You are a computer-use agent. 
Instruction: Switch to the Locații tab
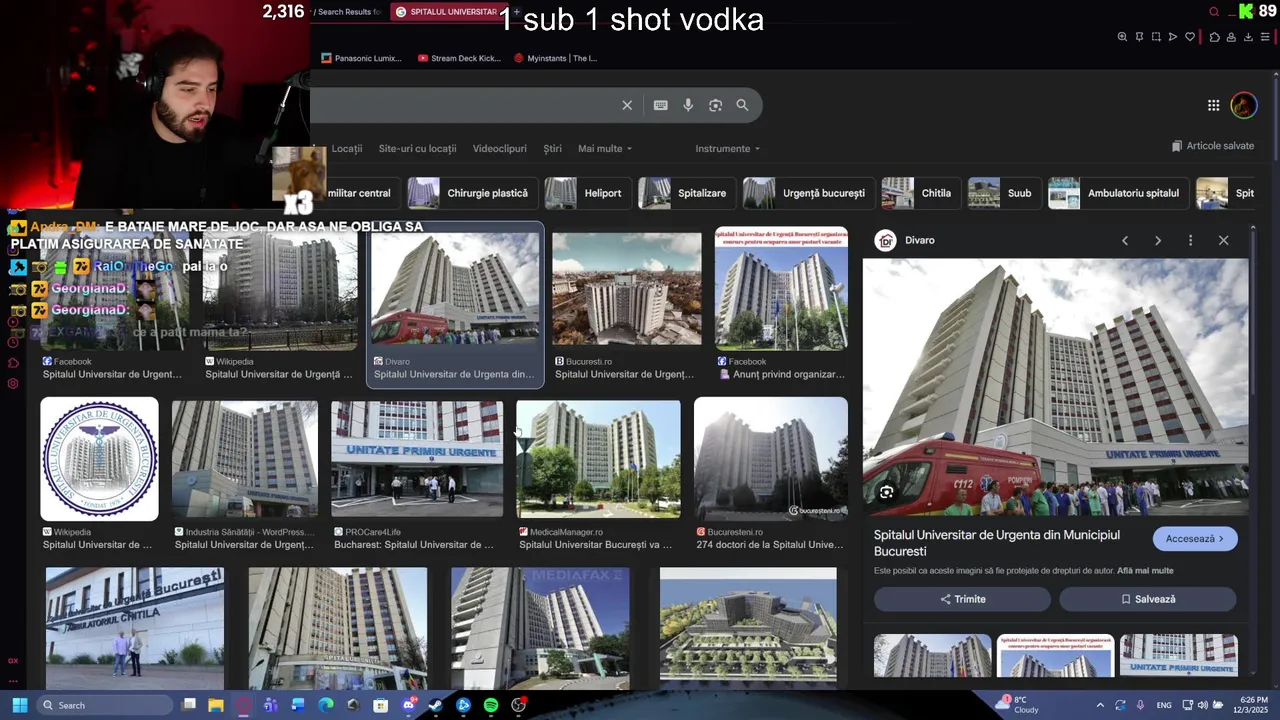point(346,148)
